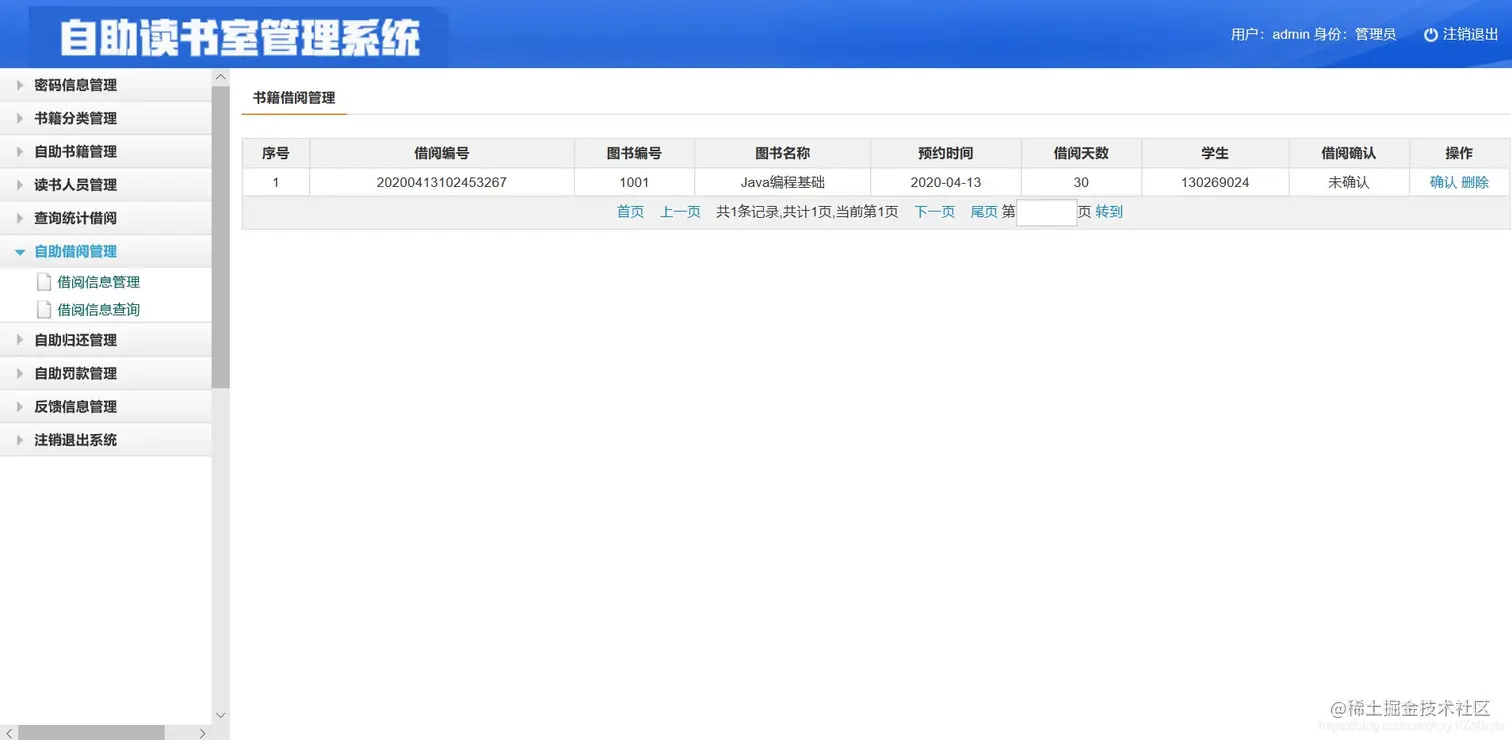Click the 预约时间 column header
Image resolution: width=1512 pixels, height=740 pixels.
(945, 153)
